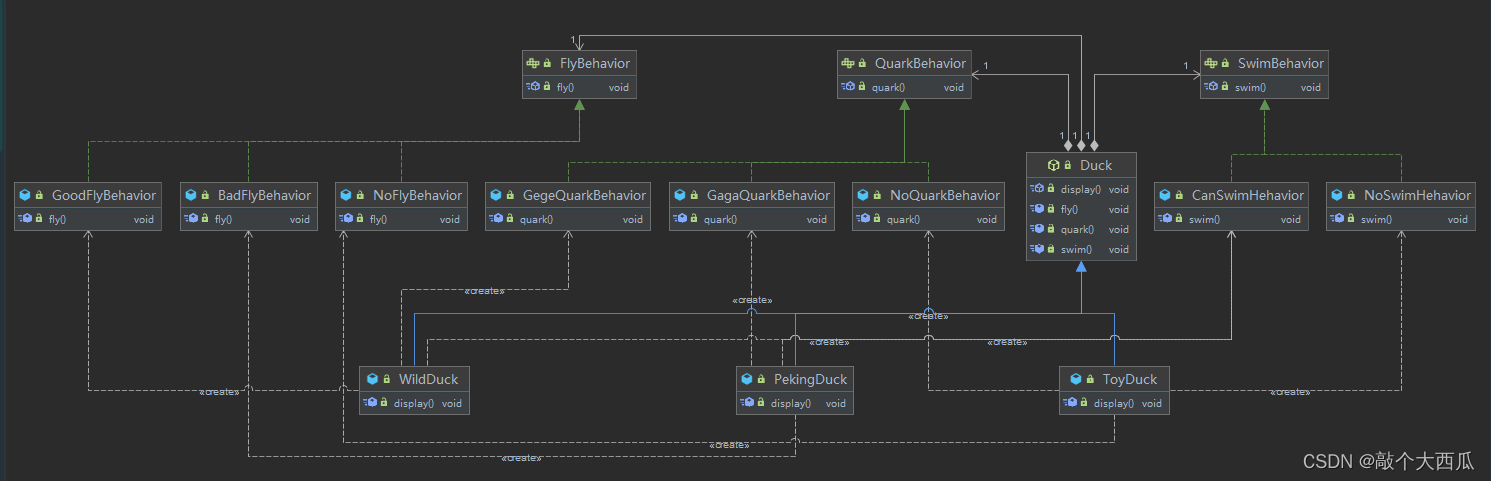Image resolution: width=1491 pixels, height=481 pixels.
Task: Select the NoSwimHehavior node title
Action: pos(1417,195)
